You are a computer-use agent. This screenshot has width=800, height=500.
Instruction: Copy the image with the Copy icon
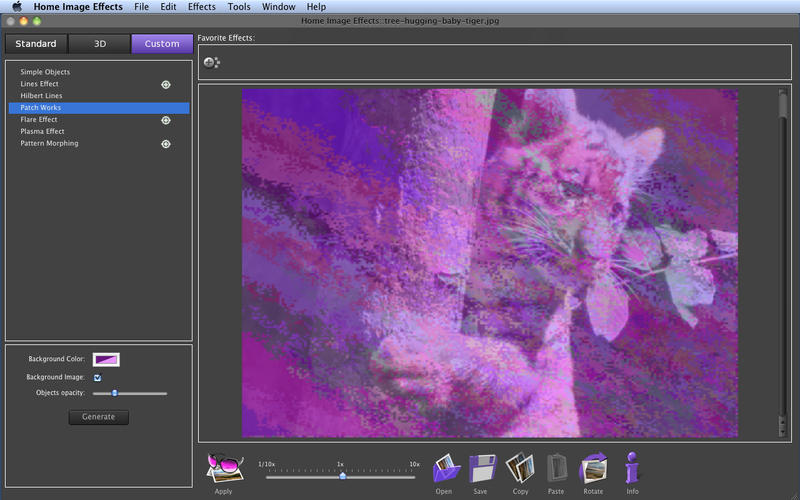(x=519, y=468)
